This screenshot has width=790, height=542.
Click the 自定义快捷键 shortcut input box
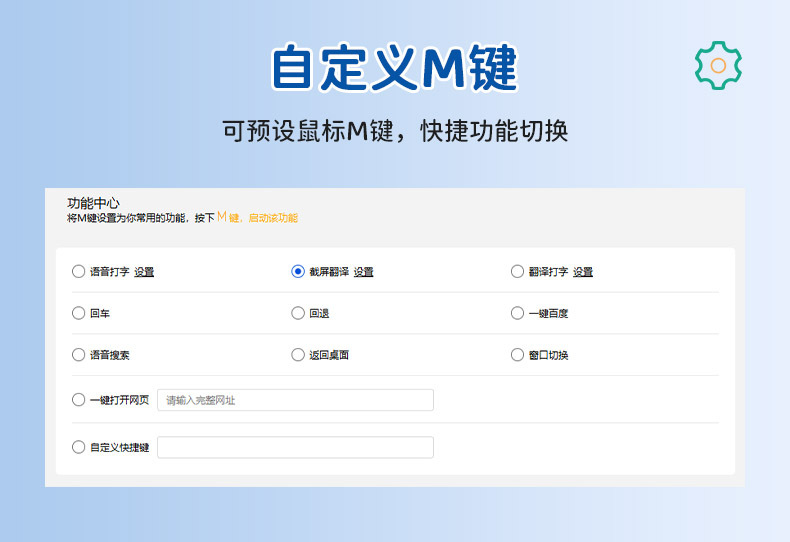(x=295, y=447)
